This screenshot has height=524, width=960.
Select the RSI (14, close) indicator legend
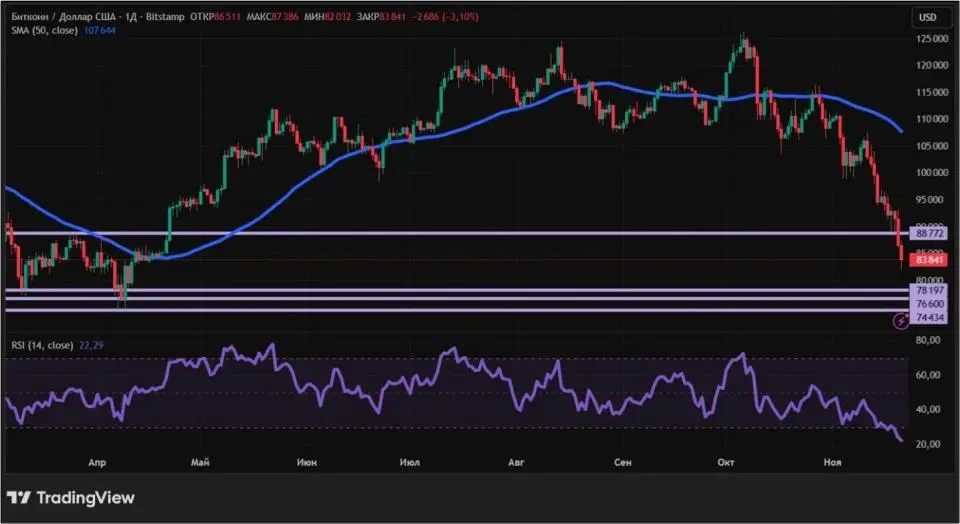pos(40,345)
